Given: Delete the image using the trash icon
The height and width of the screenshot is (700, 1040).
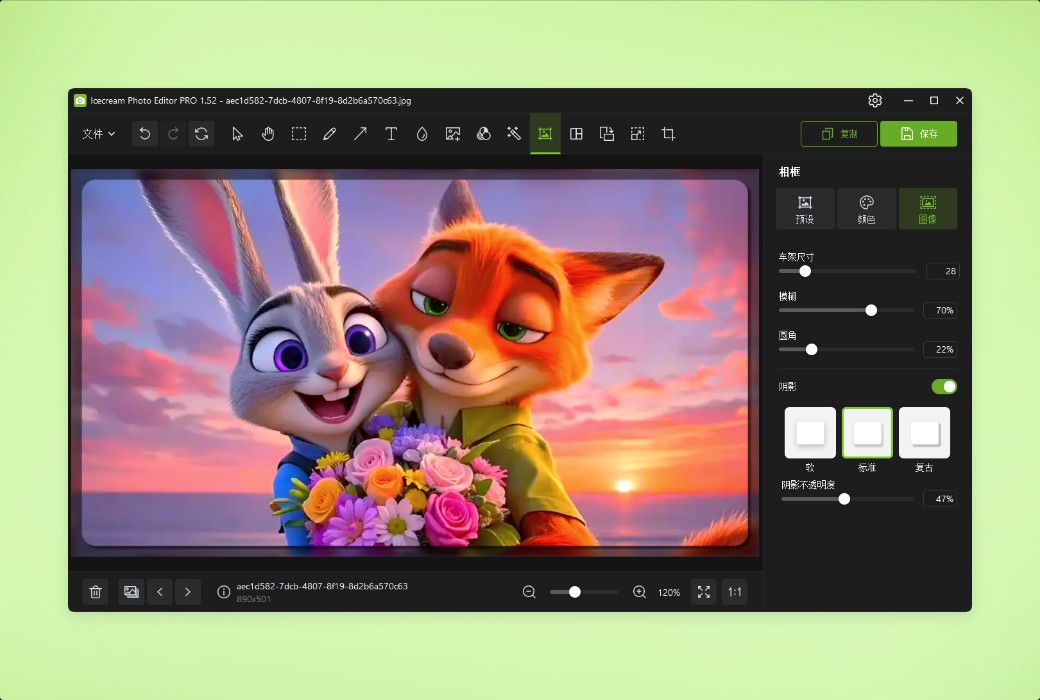Looking at the screenshot, I should [95, 592].
